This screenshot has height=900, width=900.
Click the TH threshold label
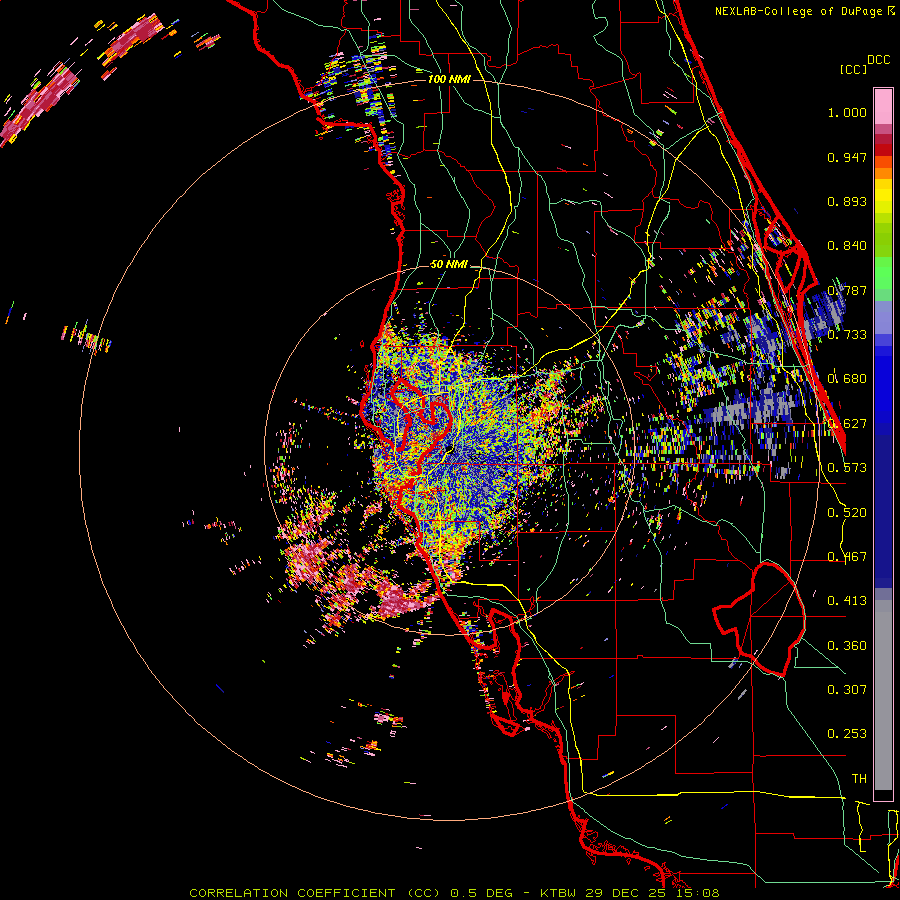pyautogui.click(x=859, y=778)
